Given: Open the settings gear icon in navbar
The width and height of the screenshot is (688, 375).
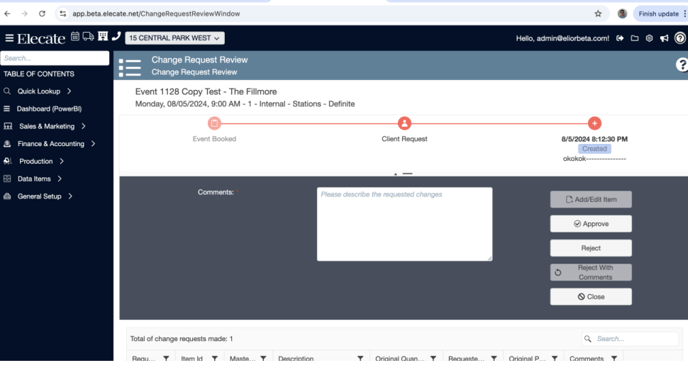Looking at the screenshot, I should click(649, 39).
